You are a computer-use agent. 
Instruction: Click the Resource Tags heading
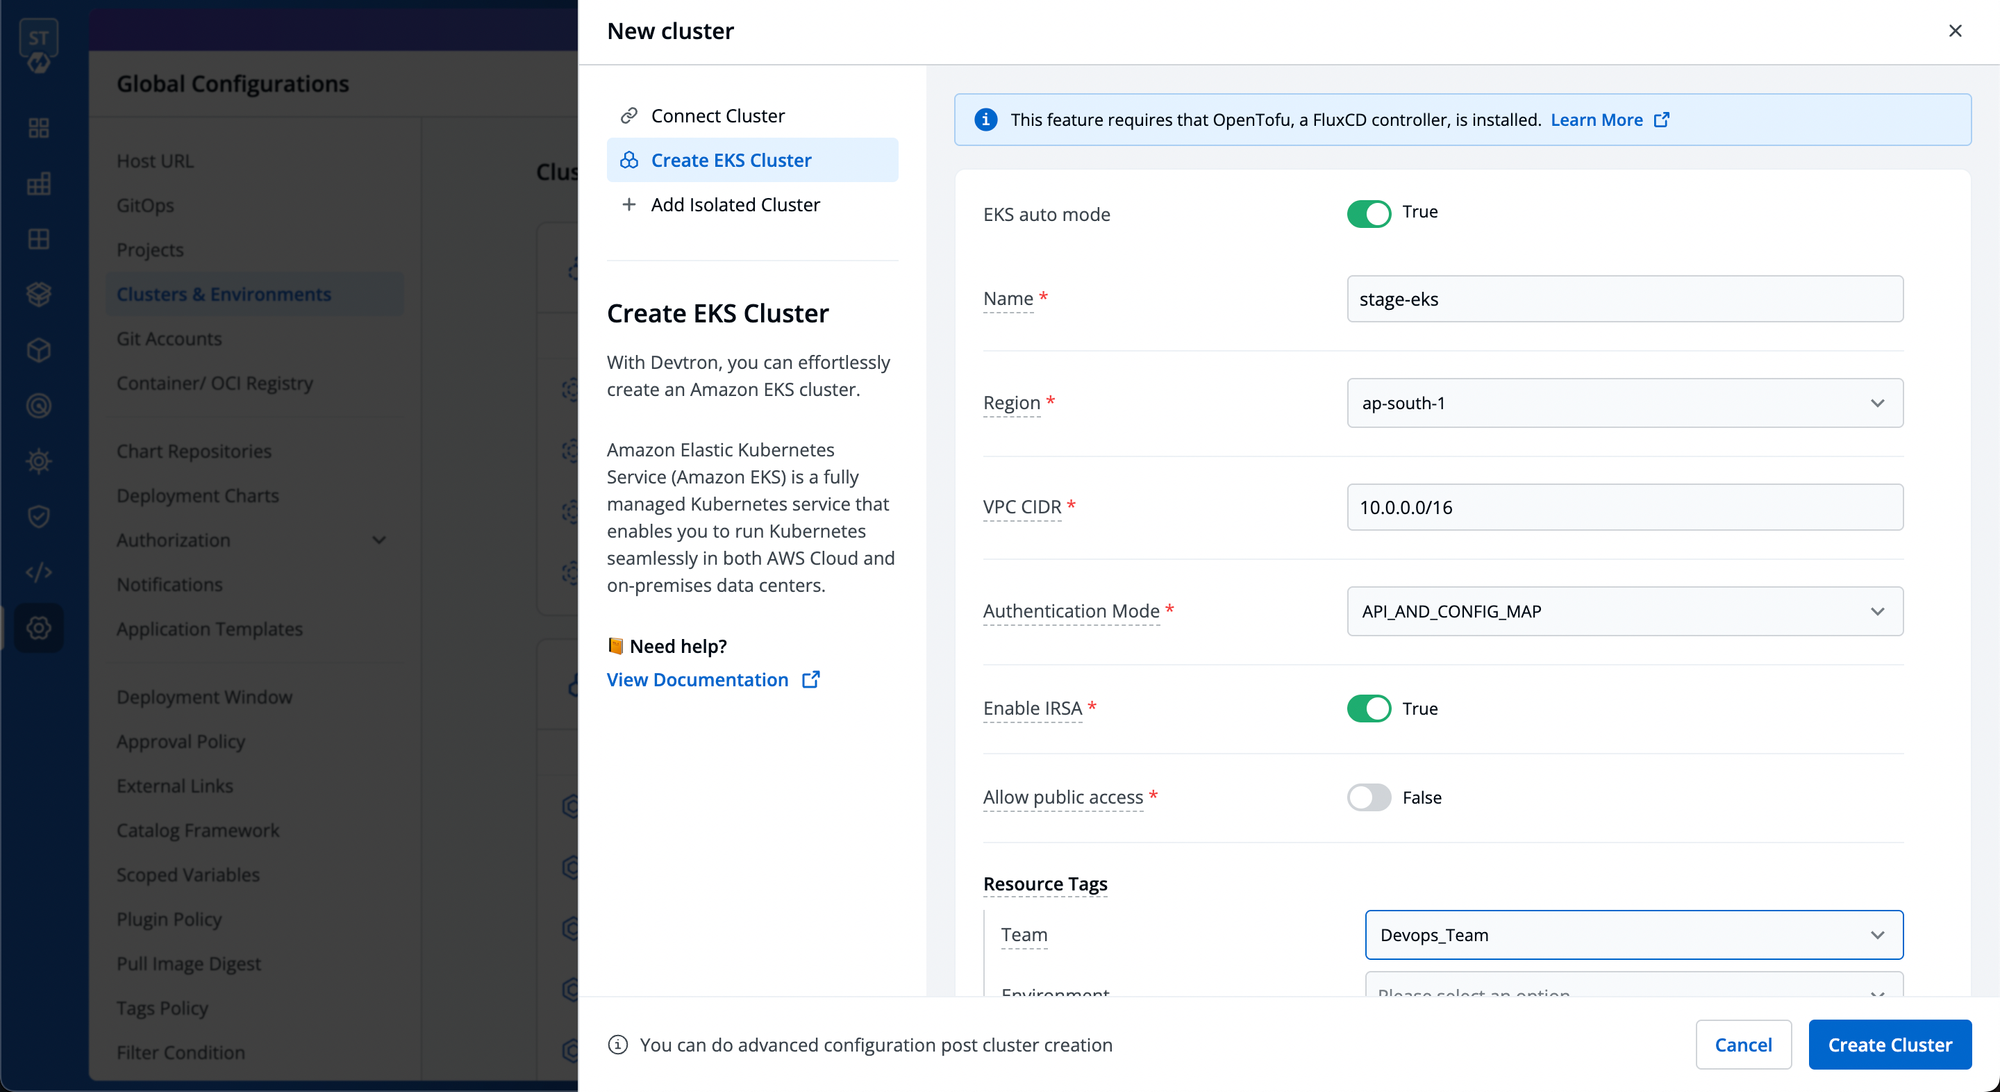tap(1045, 884)
